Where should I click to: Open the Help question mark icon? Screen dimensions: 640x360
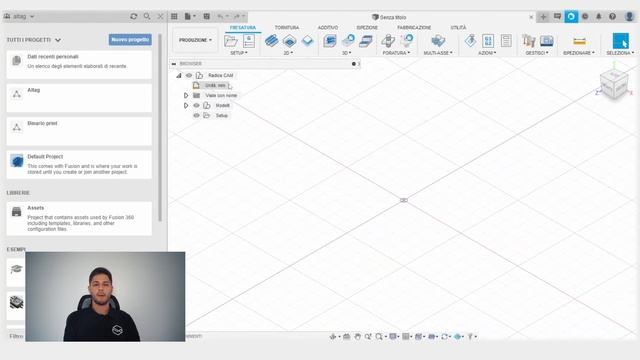[612, 16]
